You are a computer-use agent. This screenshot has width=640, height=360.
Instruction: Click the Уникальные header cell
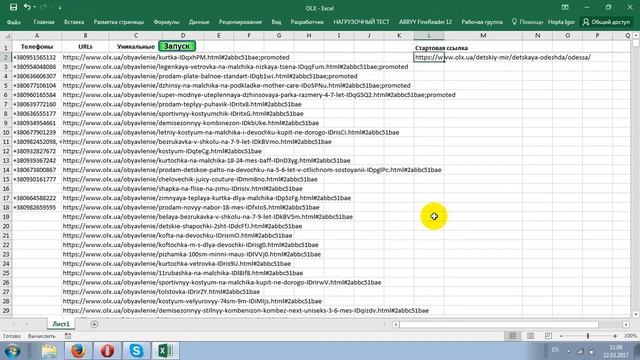136,47
